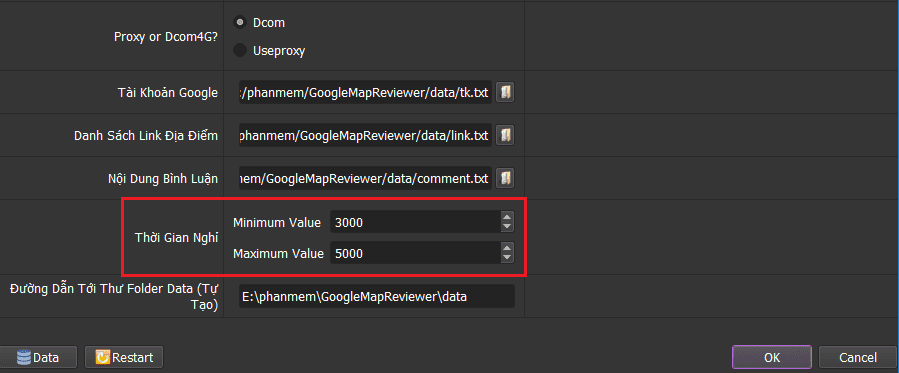
Task: Browse file for Nội Dung Bình Luận
Action: pos(505,178)
